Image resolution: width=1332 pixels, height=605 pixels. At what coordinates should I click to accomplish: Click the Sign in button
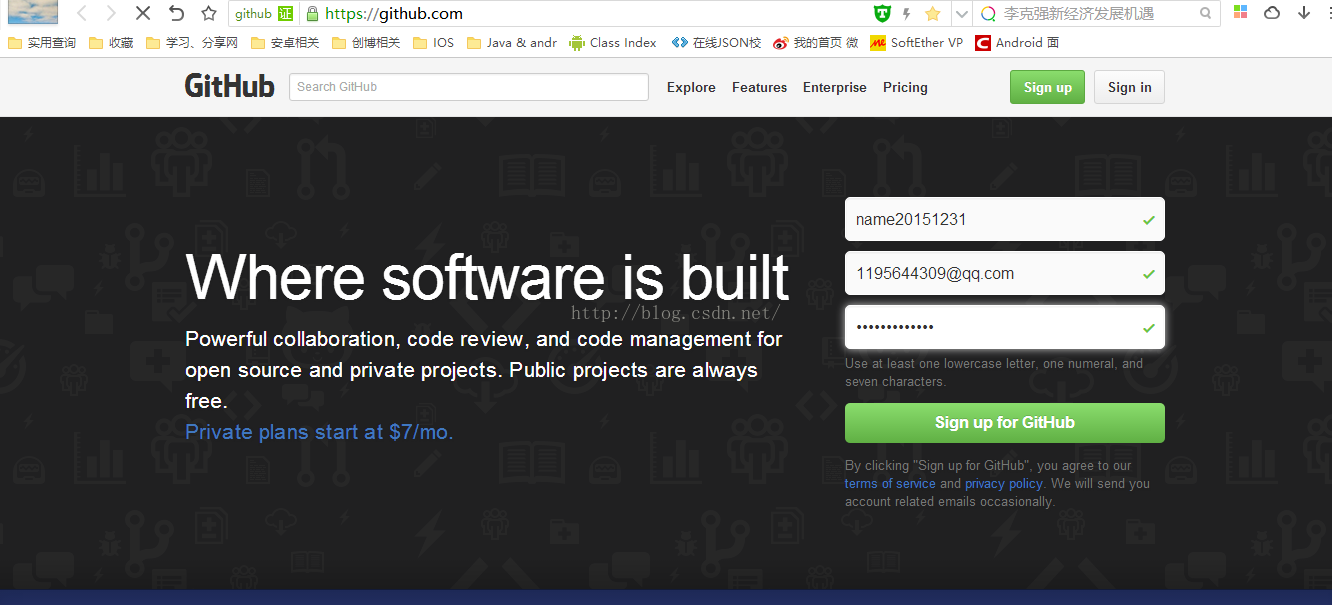point(1129,87)
